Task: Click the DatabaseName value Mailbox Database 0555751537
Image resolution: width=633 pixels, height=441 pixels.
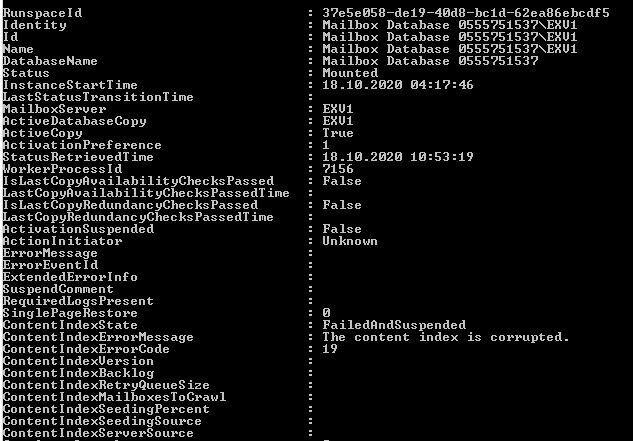Action: point(430,61)
